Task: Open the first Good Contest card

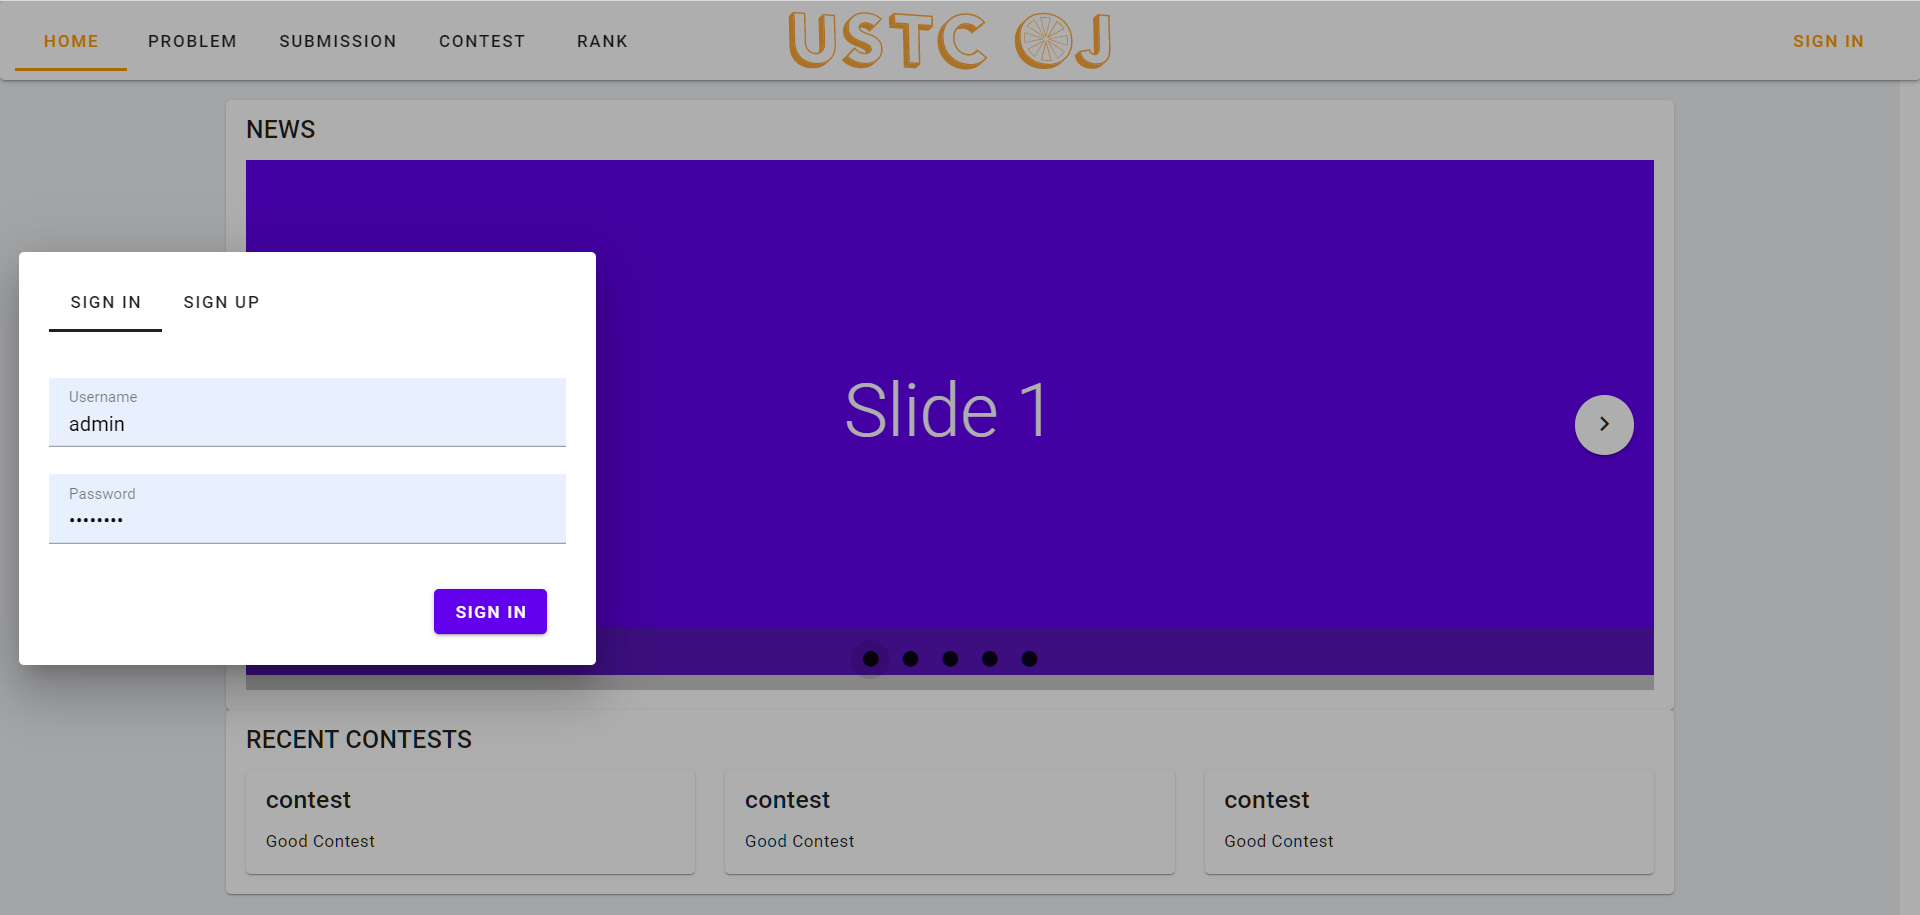Action: [x=470, y=820]
